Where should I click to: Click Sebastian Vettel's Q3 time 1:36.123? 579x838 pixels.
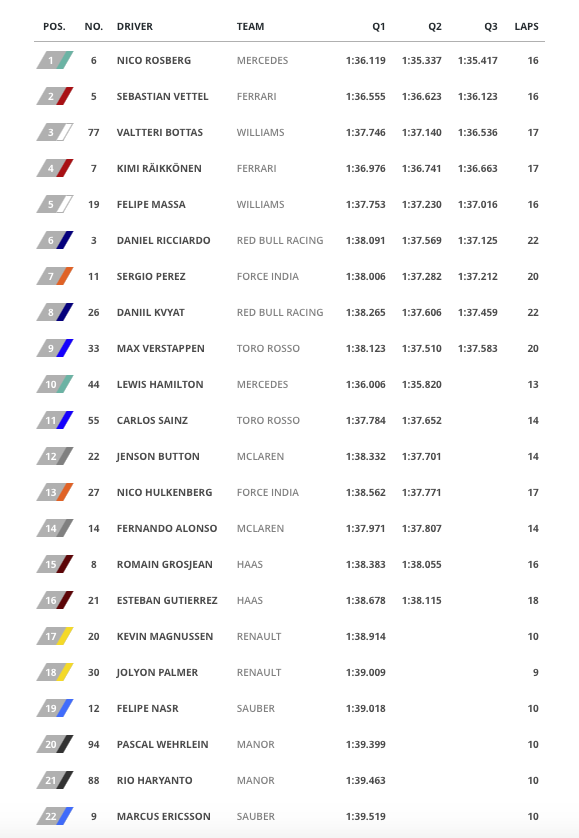point(477,96)
